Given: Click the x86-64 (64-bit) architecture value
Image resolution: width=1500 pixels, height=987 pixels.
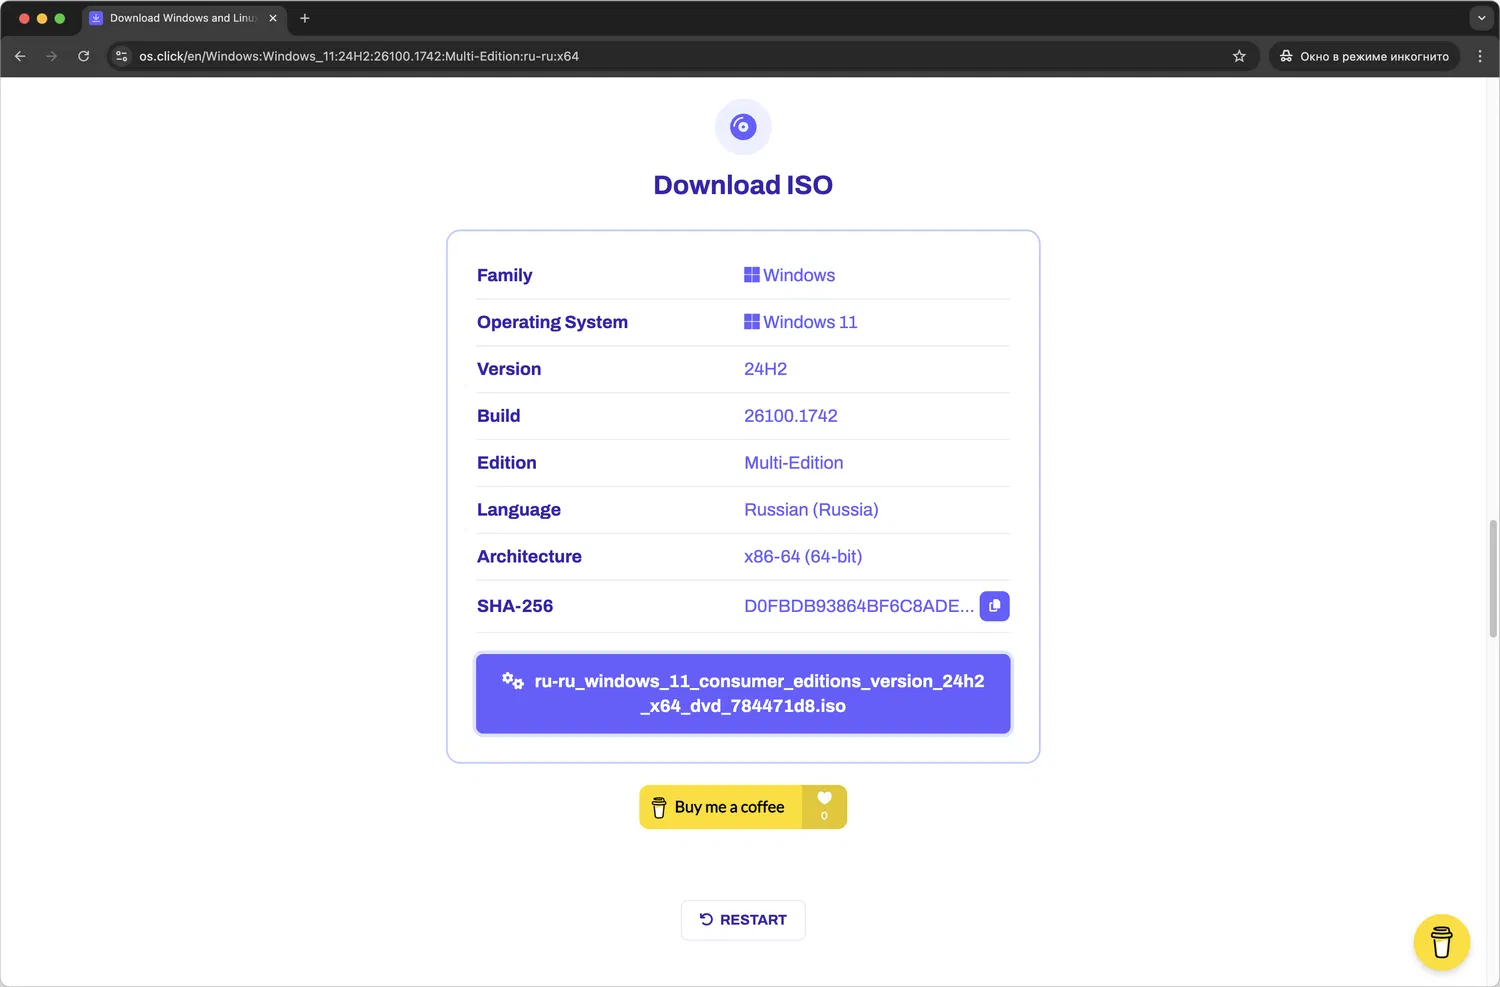Looking at the screenshot, I should click(x=803, y=557).
